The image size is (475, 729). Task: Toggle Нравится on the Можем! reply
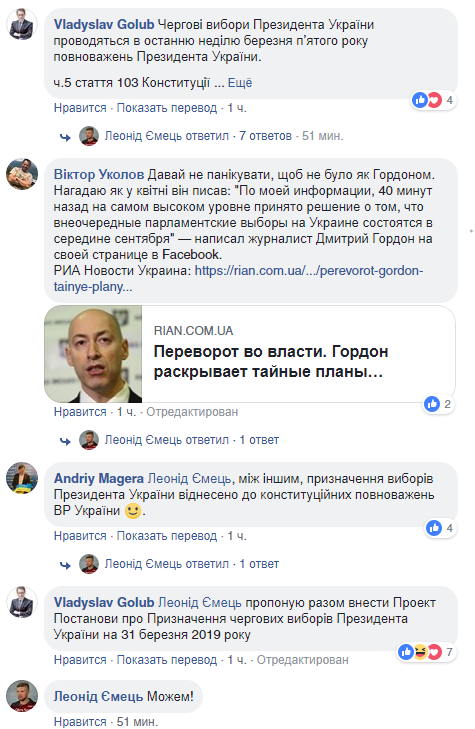[80, 722]
